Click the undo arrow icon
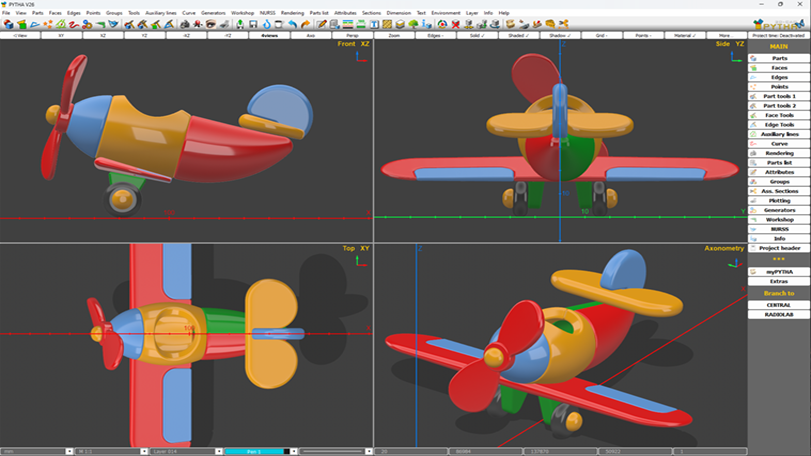This screenshot has width=811, height=456. tap(292, 24)
